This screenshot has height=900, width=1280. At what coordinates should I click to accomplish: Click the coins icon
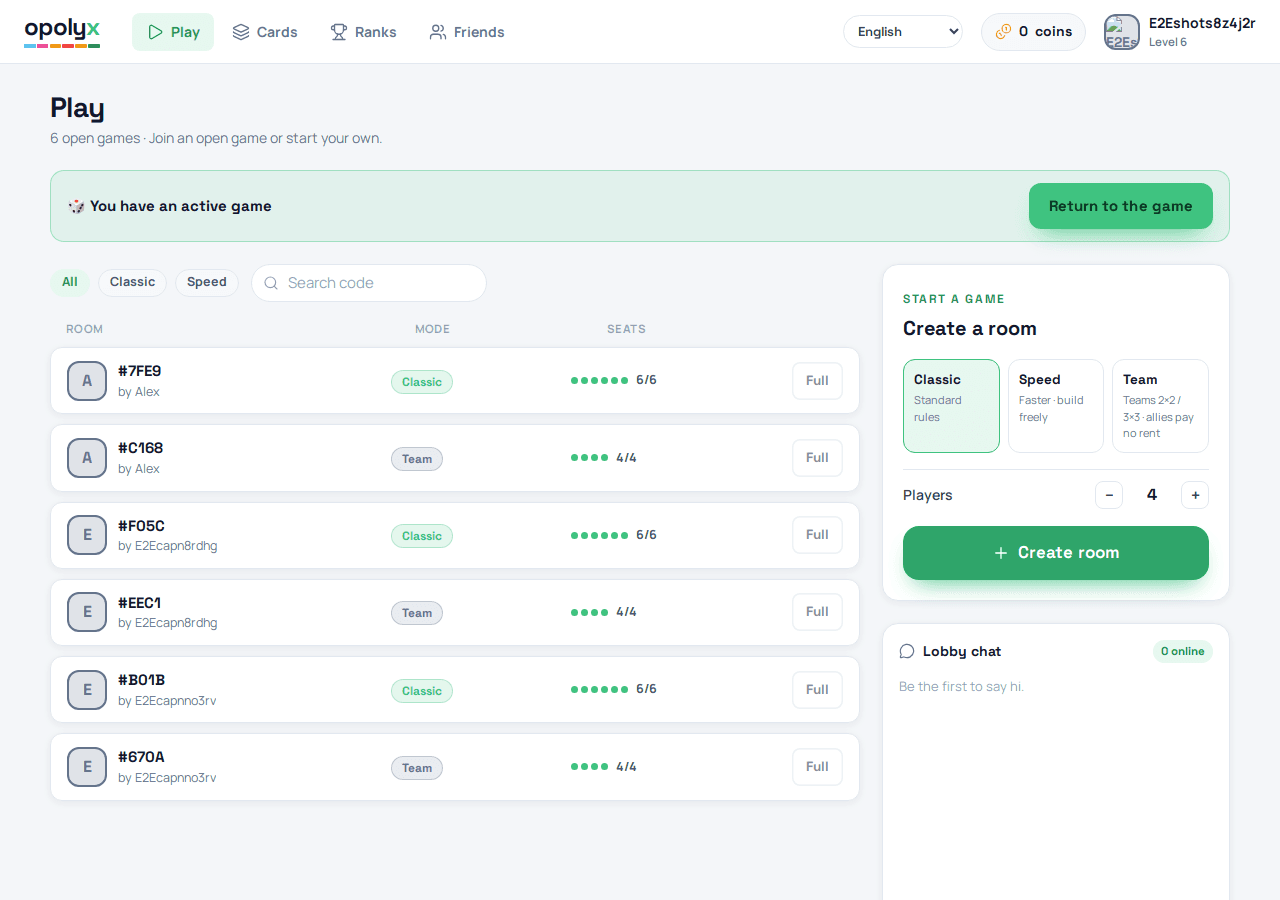tap(1003, 32)
